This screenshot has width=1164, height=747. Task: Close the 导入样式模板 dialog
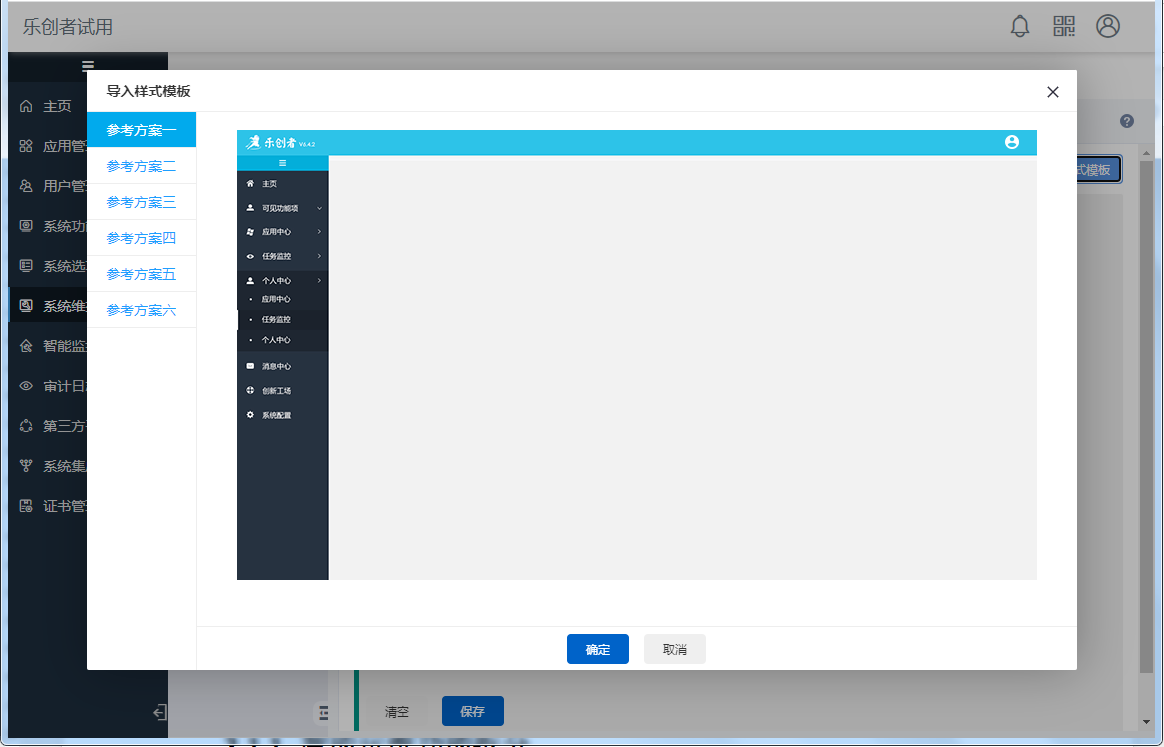(x=1052, y=92)
